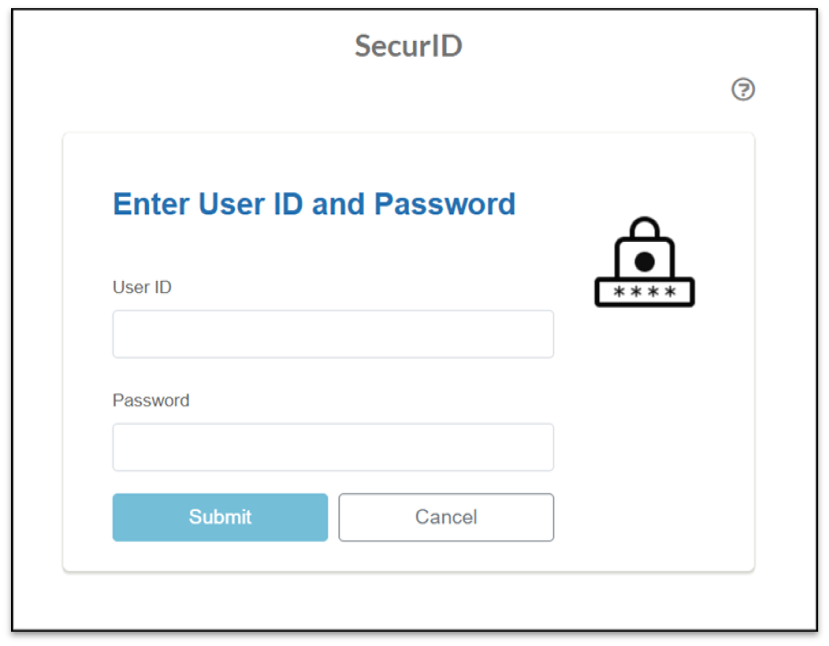The width and height of the screenshot is (829, 646).
Task: Focus the User ID text field
Action: click(332, 334)
